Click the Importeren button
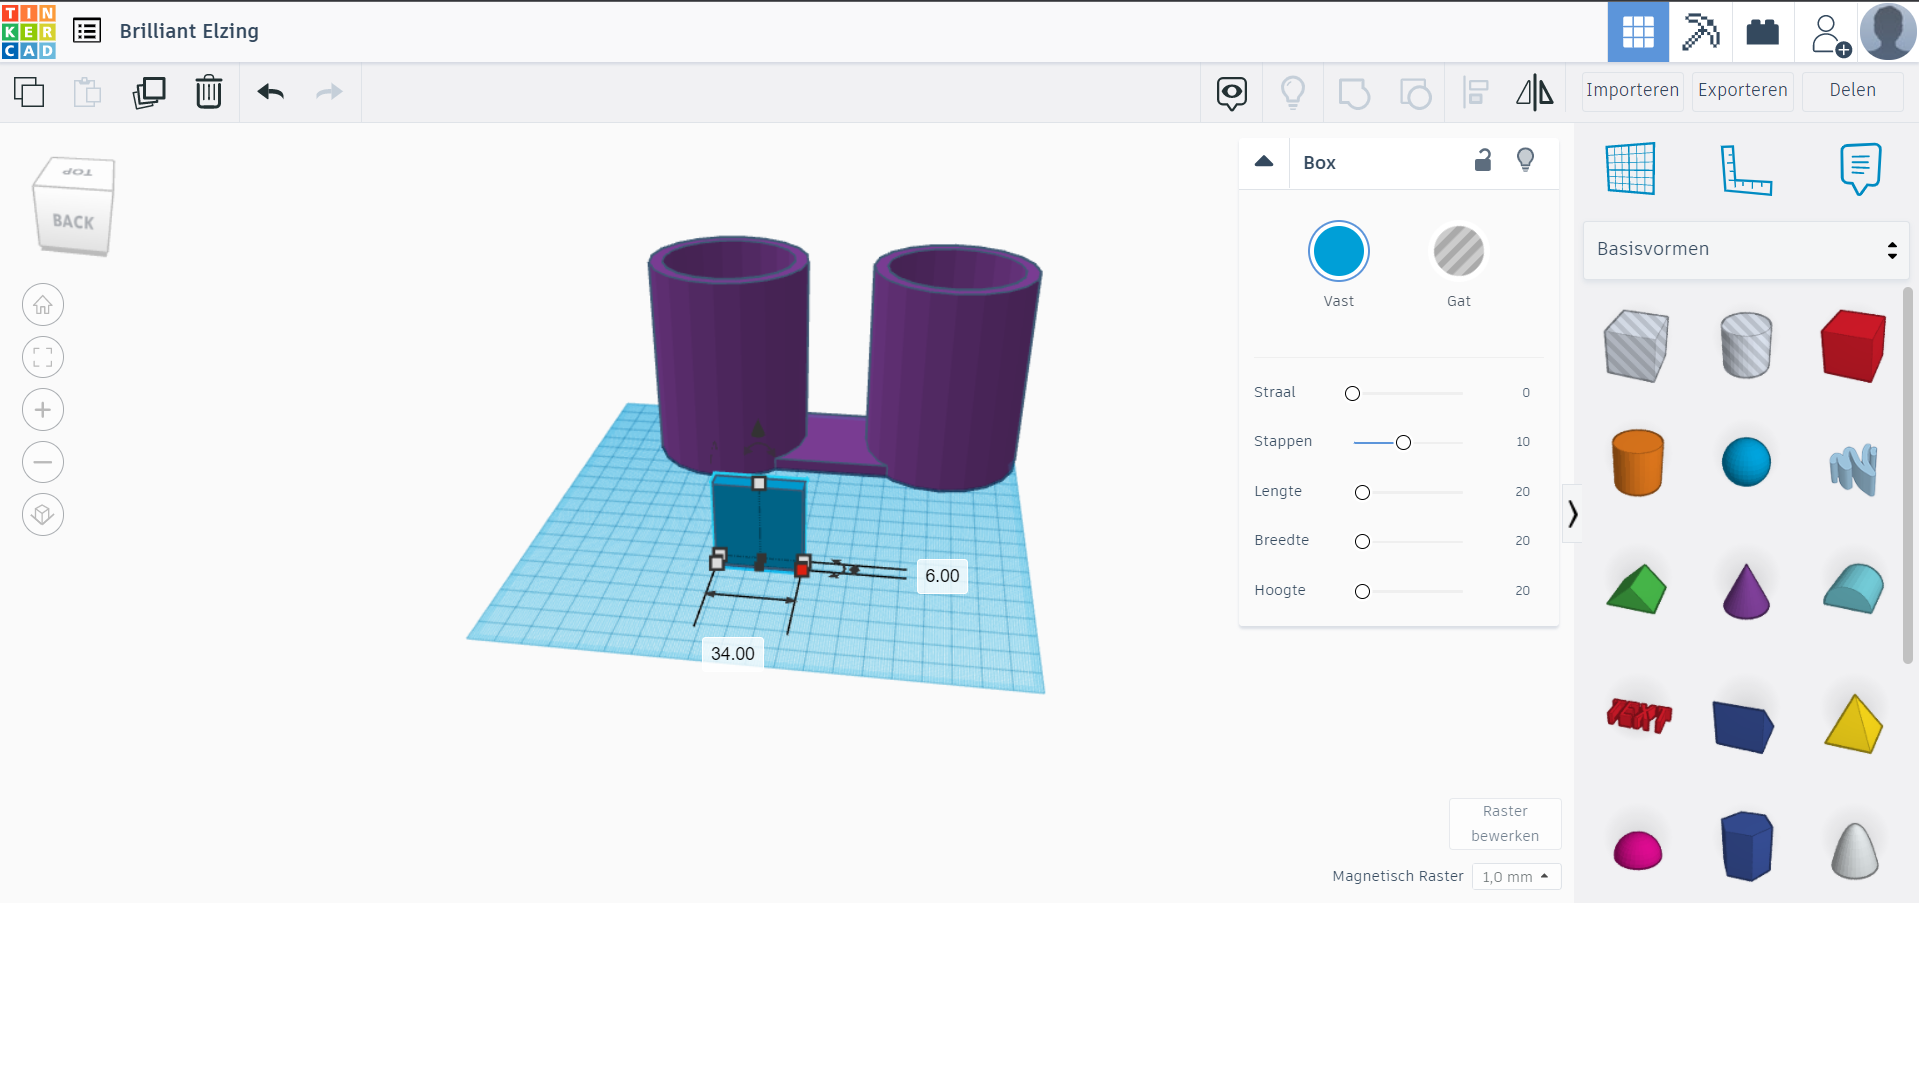Screen dimensions: 1920x1080 [x=1632, y=90]
